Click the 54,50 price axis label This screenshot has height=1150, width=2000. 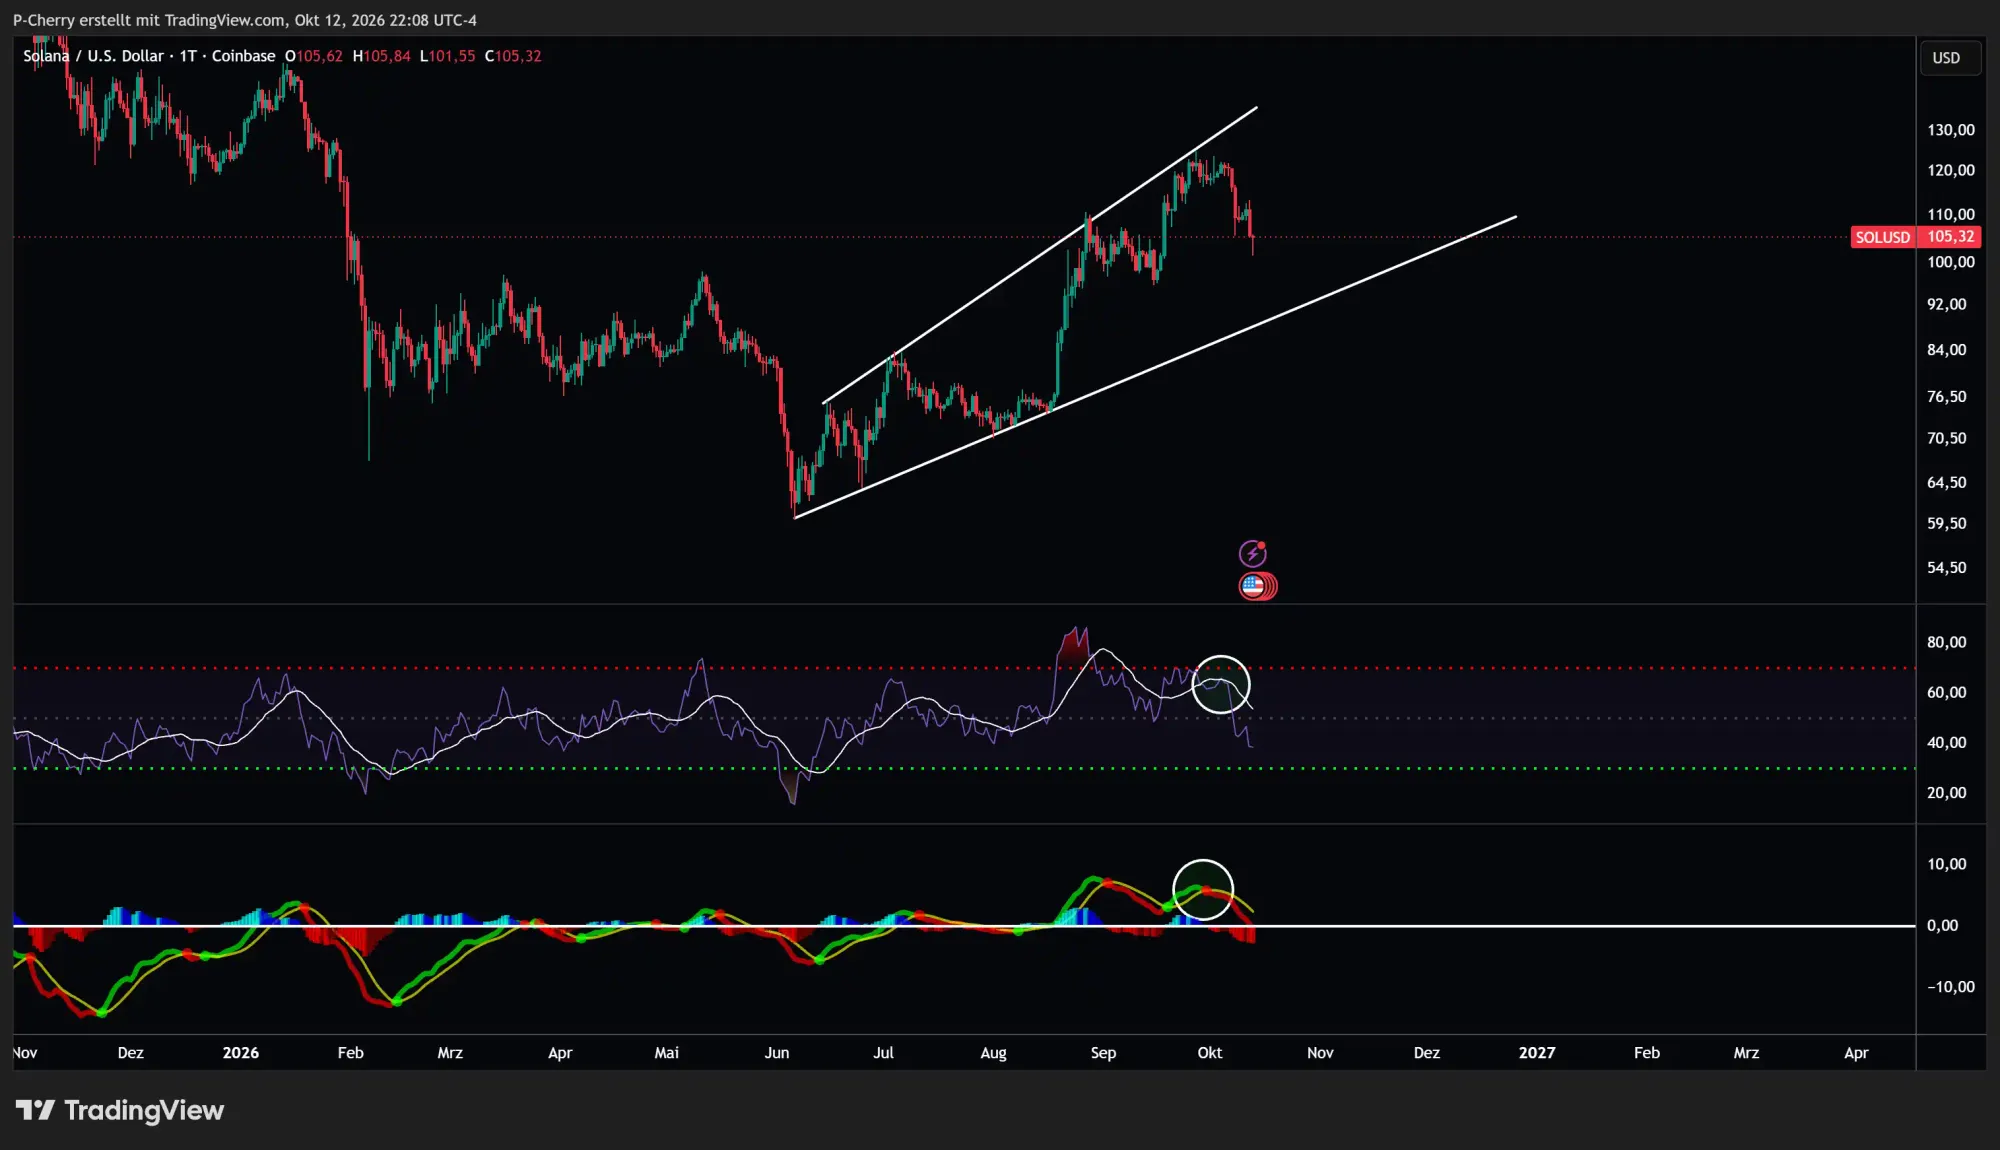point(1946,568)
